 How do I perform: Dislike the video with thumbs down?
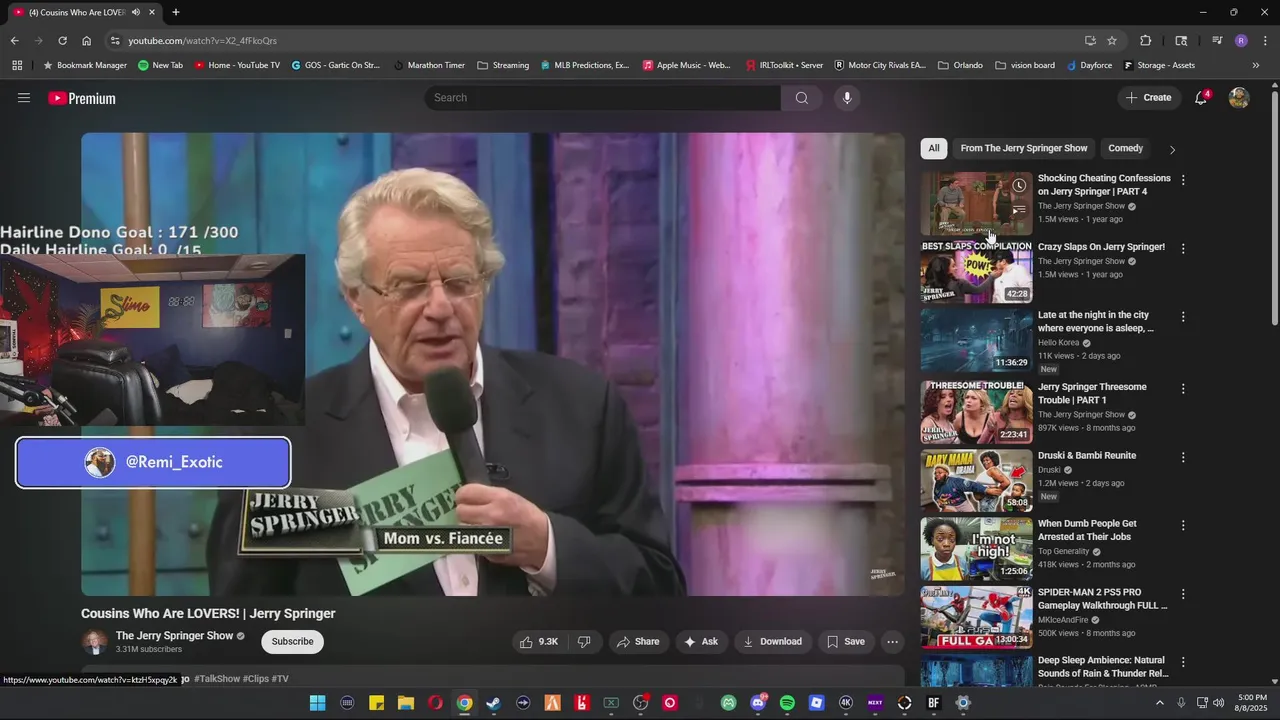click(584, 642)
